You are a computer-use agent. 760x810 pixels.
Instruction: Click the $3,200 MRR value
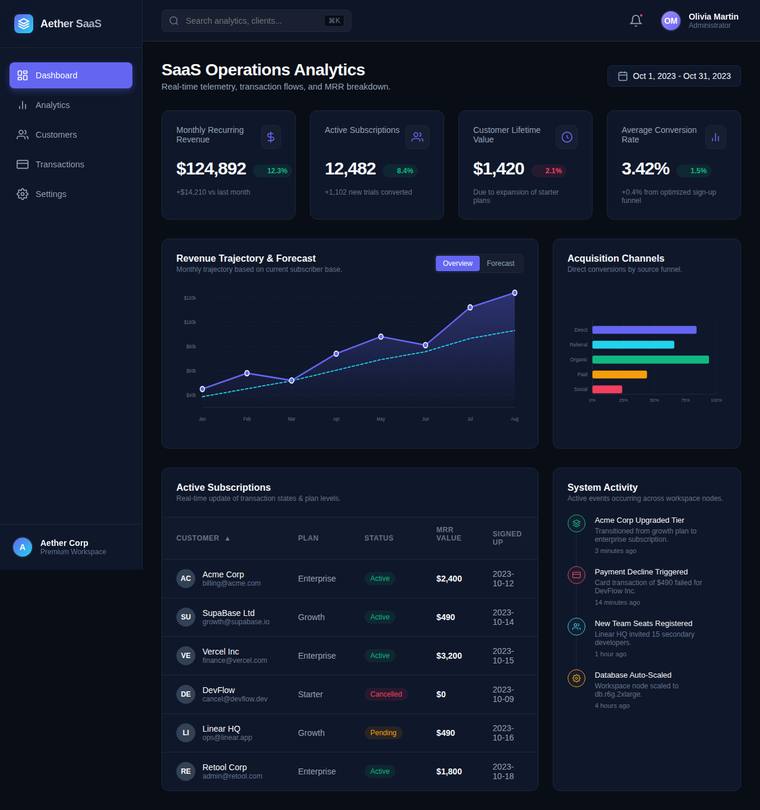point(449,656)
